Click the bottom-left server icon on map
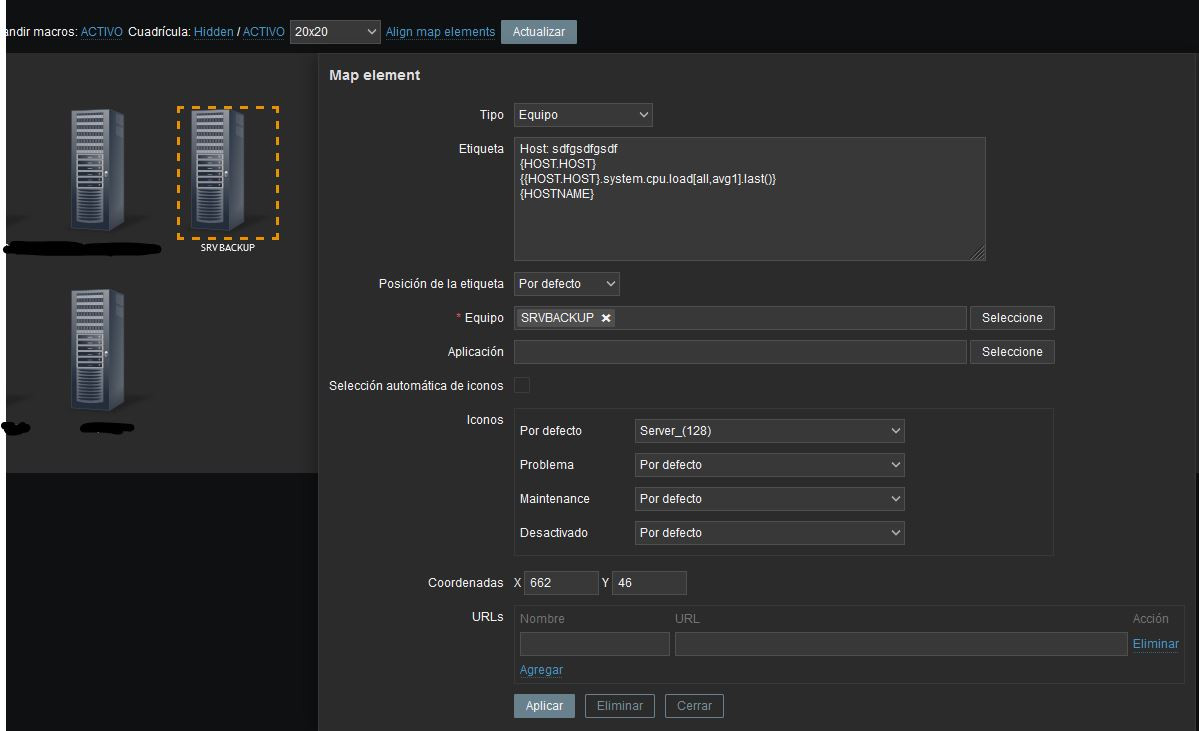Screen dimensions: 1199x731 (98, 350)
